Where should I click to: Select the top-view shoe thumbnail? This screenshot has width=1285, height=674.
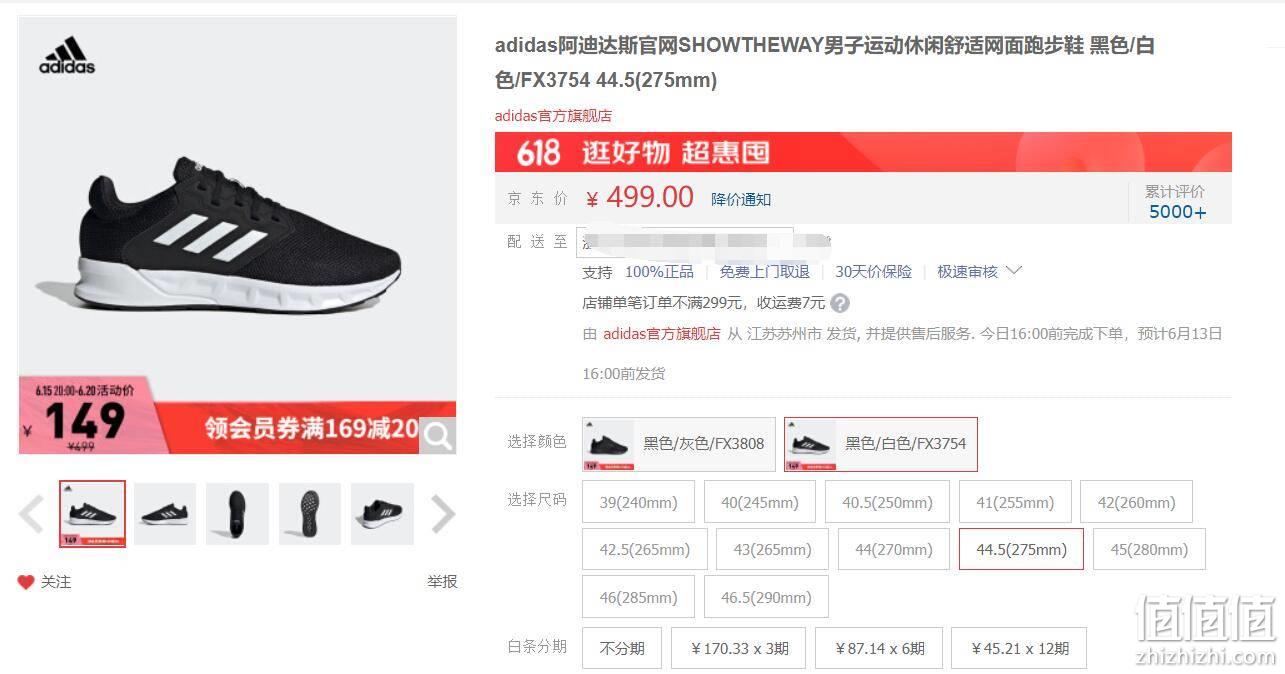237,514
